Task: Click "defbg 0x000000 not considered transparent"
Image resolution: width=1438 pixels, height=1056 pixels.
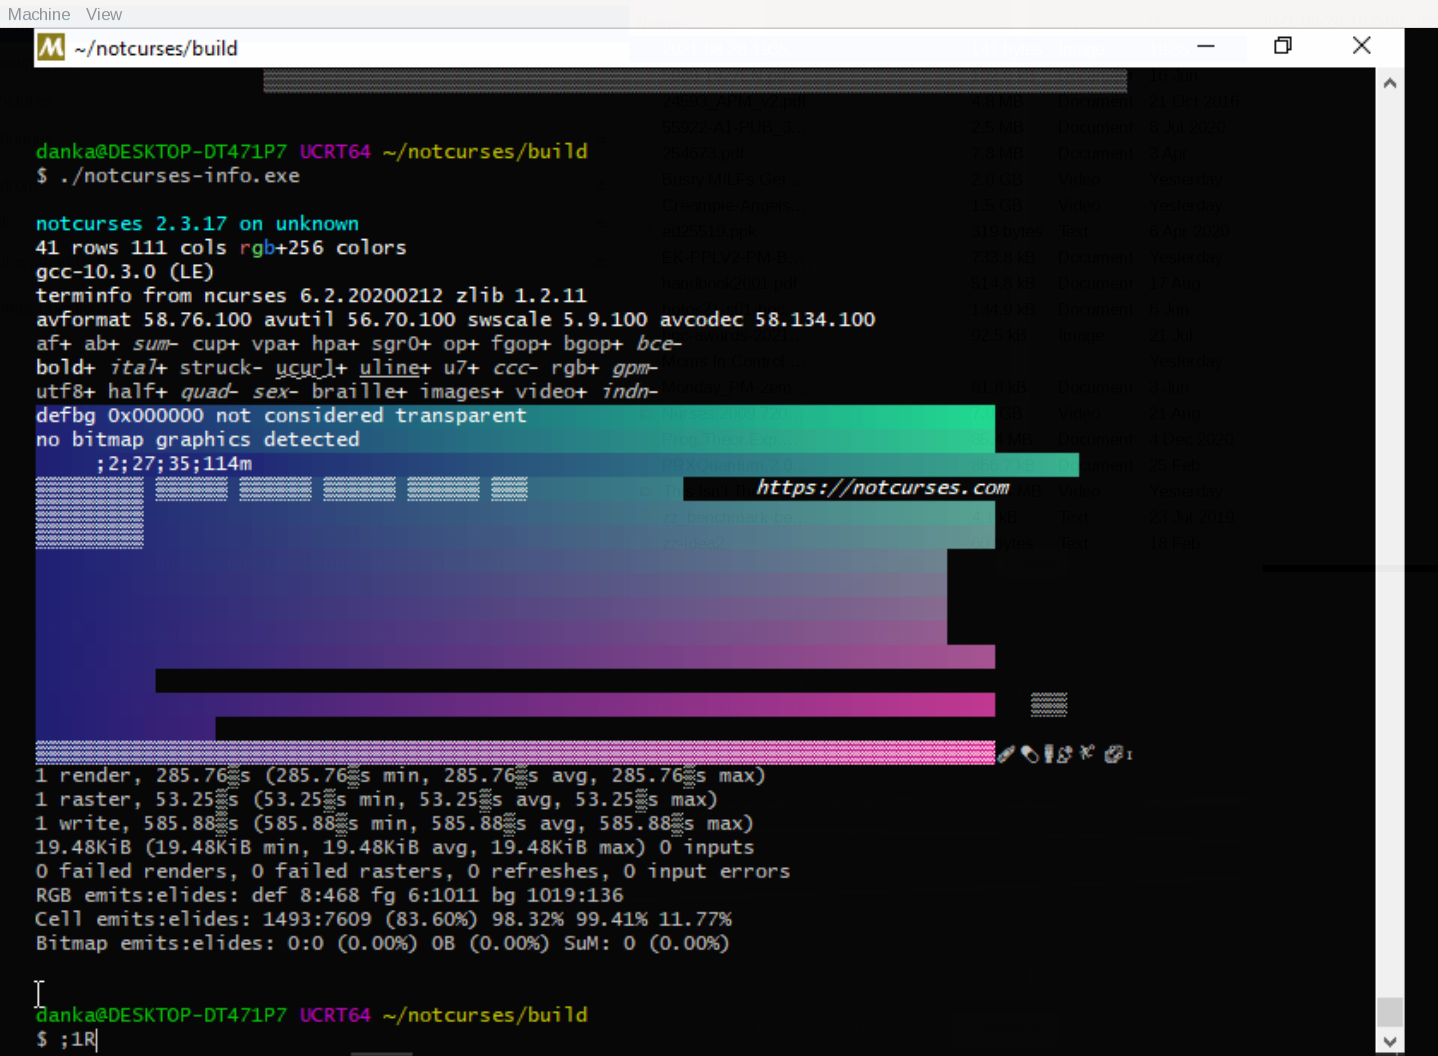Action: [x=281, y=416]
